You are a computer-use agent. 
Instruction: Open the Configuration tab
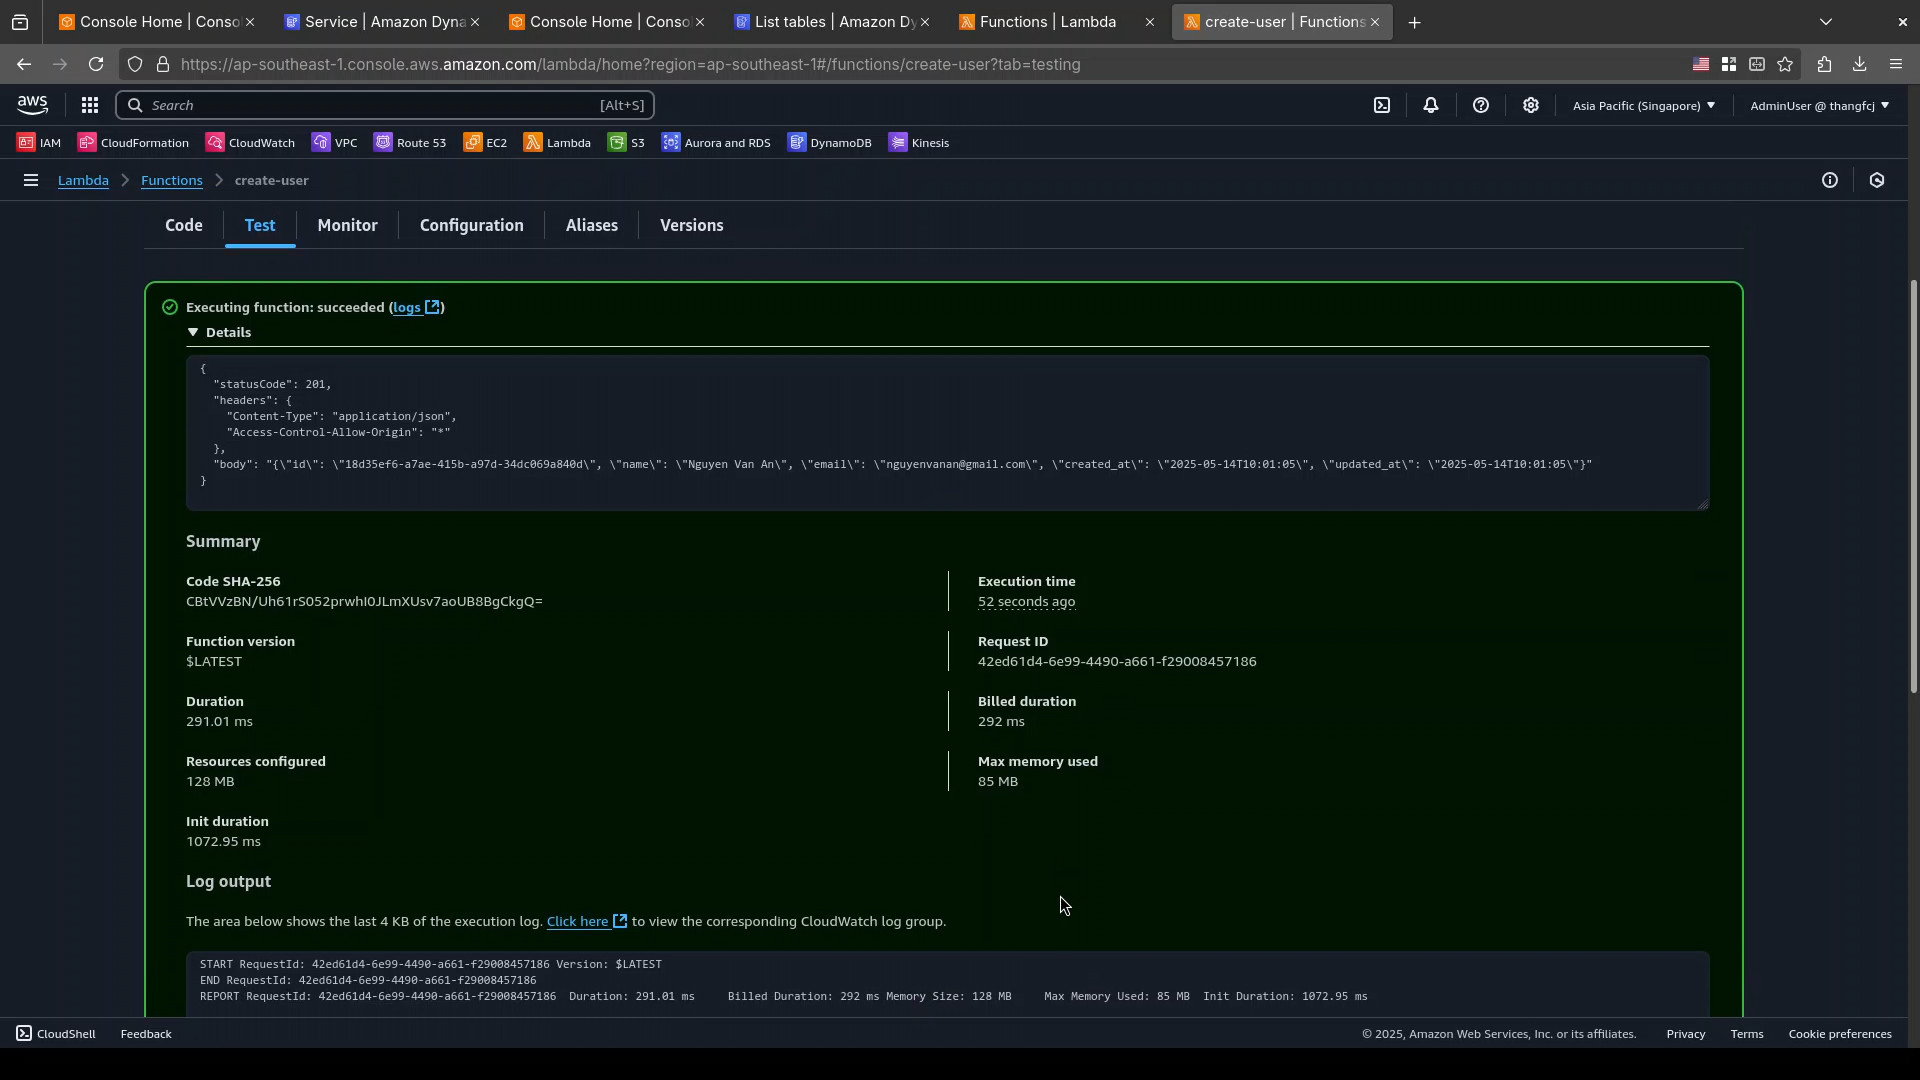(x=471, y=226)
